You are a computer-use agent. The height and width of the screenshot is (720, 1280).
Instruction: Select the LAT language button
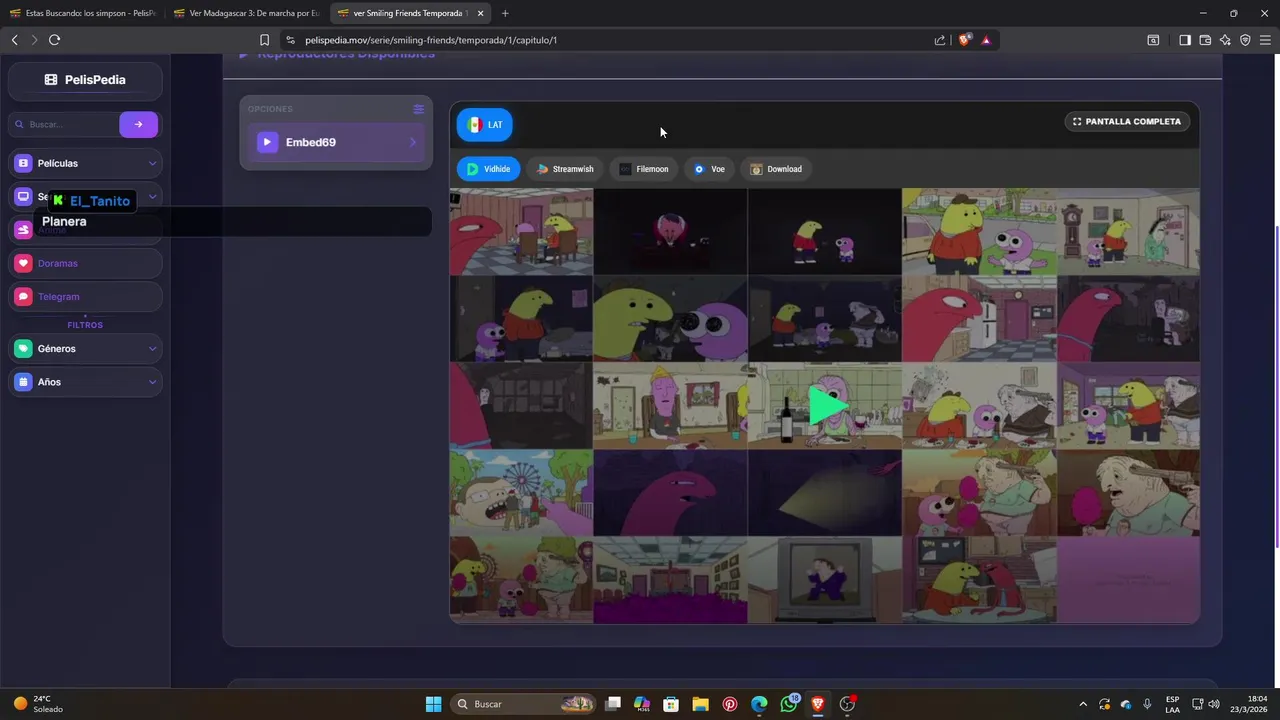pos(485,125)
